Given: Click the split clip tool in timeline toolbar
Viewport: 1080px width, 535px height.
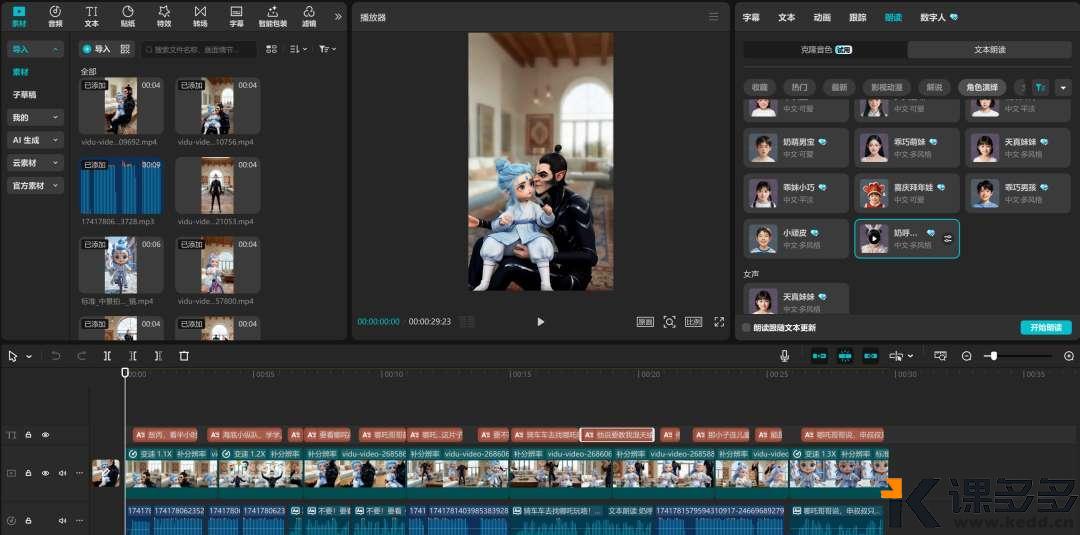Looking at the screenshot, I should pos(107,356).
